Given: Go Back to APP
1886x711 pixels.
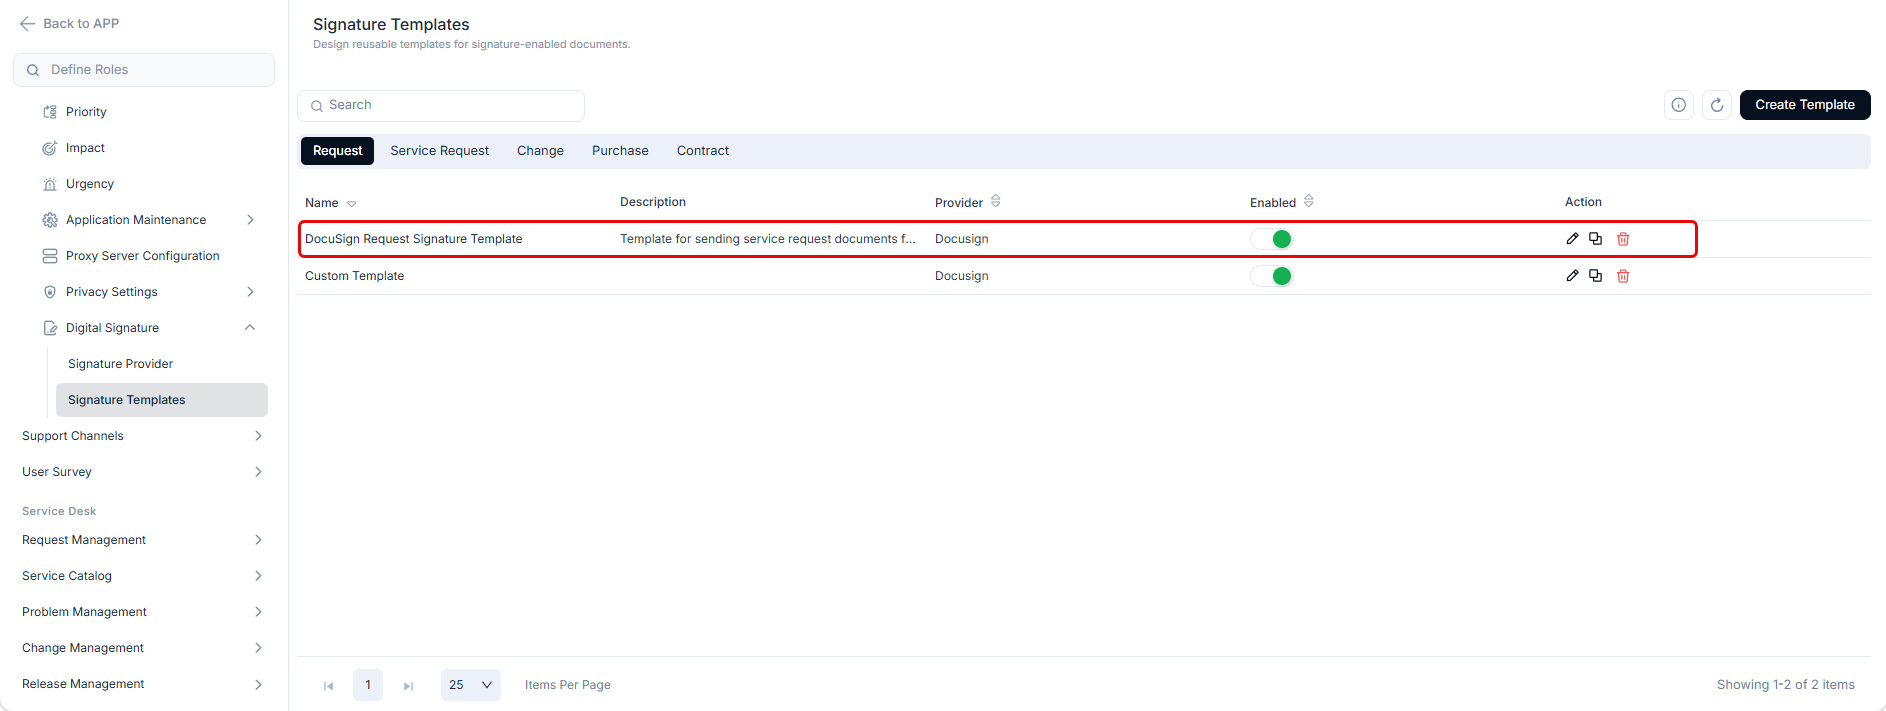Looking at the screenshot, I should (69, 23).
